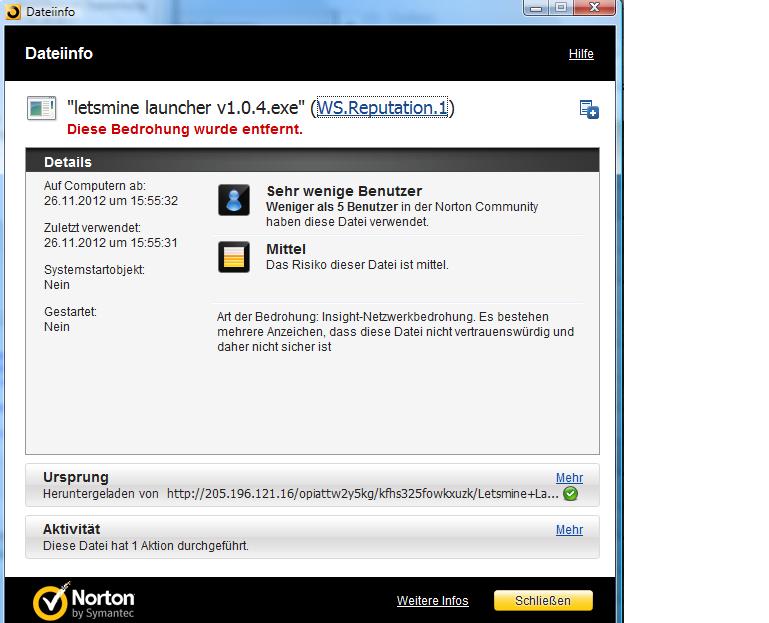Click the file icon beside letsmine launcher
Image resolution: width=769 pixels, height=623 pixels.
(41, 108)
